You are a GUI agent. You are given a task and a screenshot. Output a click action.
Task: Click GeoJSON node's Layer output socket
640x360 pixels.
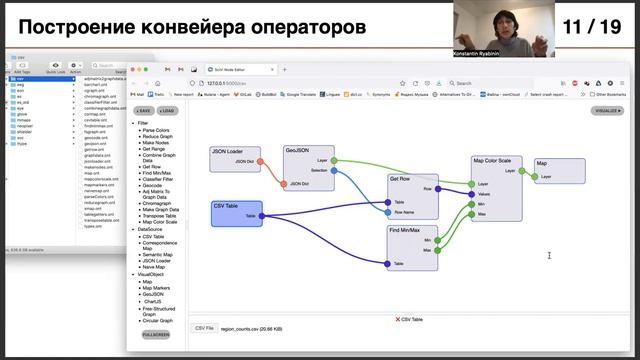(x=334, y=160)
